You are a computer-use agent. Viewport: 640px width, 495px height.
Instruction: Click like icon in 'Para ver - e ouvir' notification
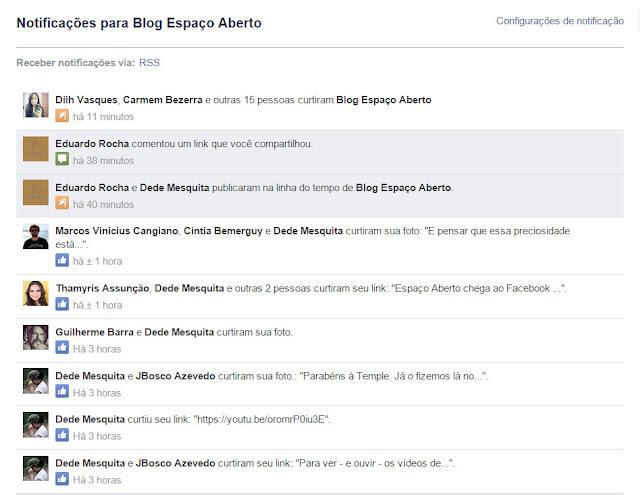click(62, 479)
